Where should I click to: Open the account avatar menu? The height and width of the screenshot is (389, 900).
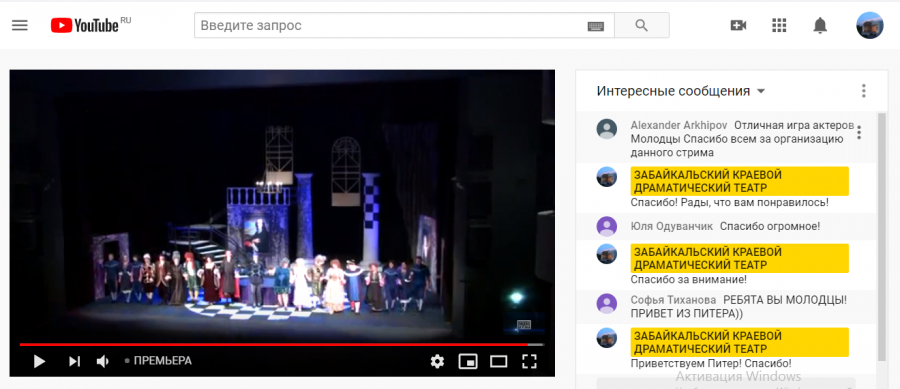870,25
